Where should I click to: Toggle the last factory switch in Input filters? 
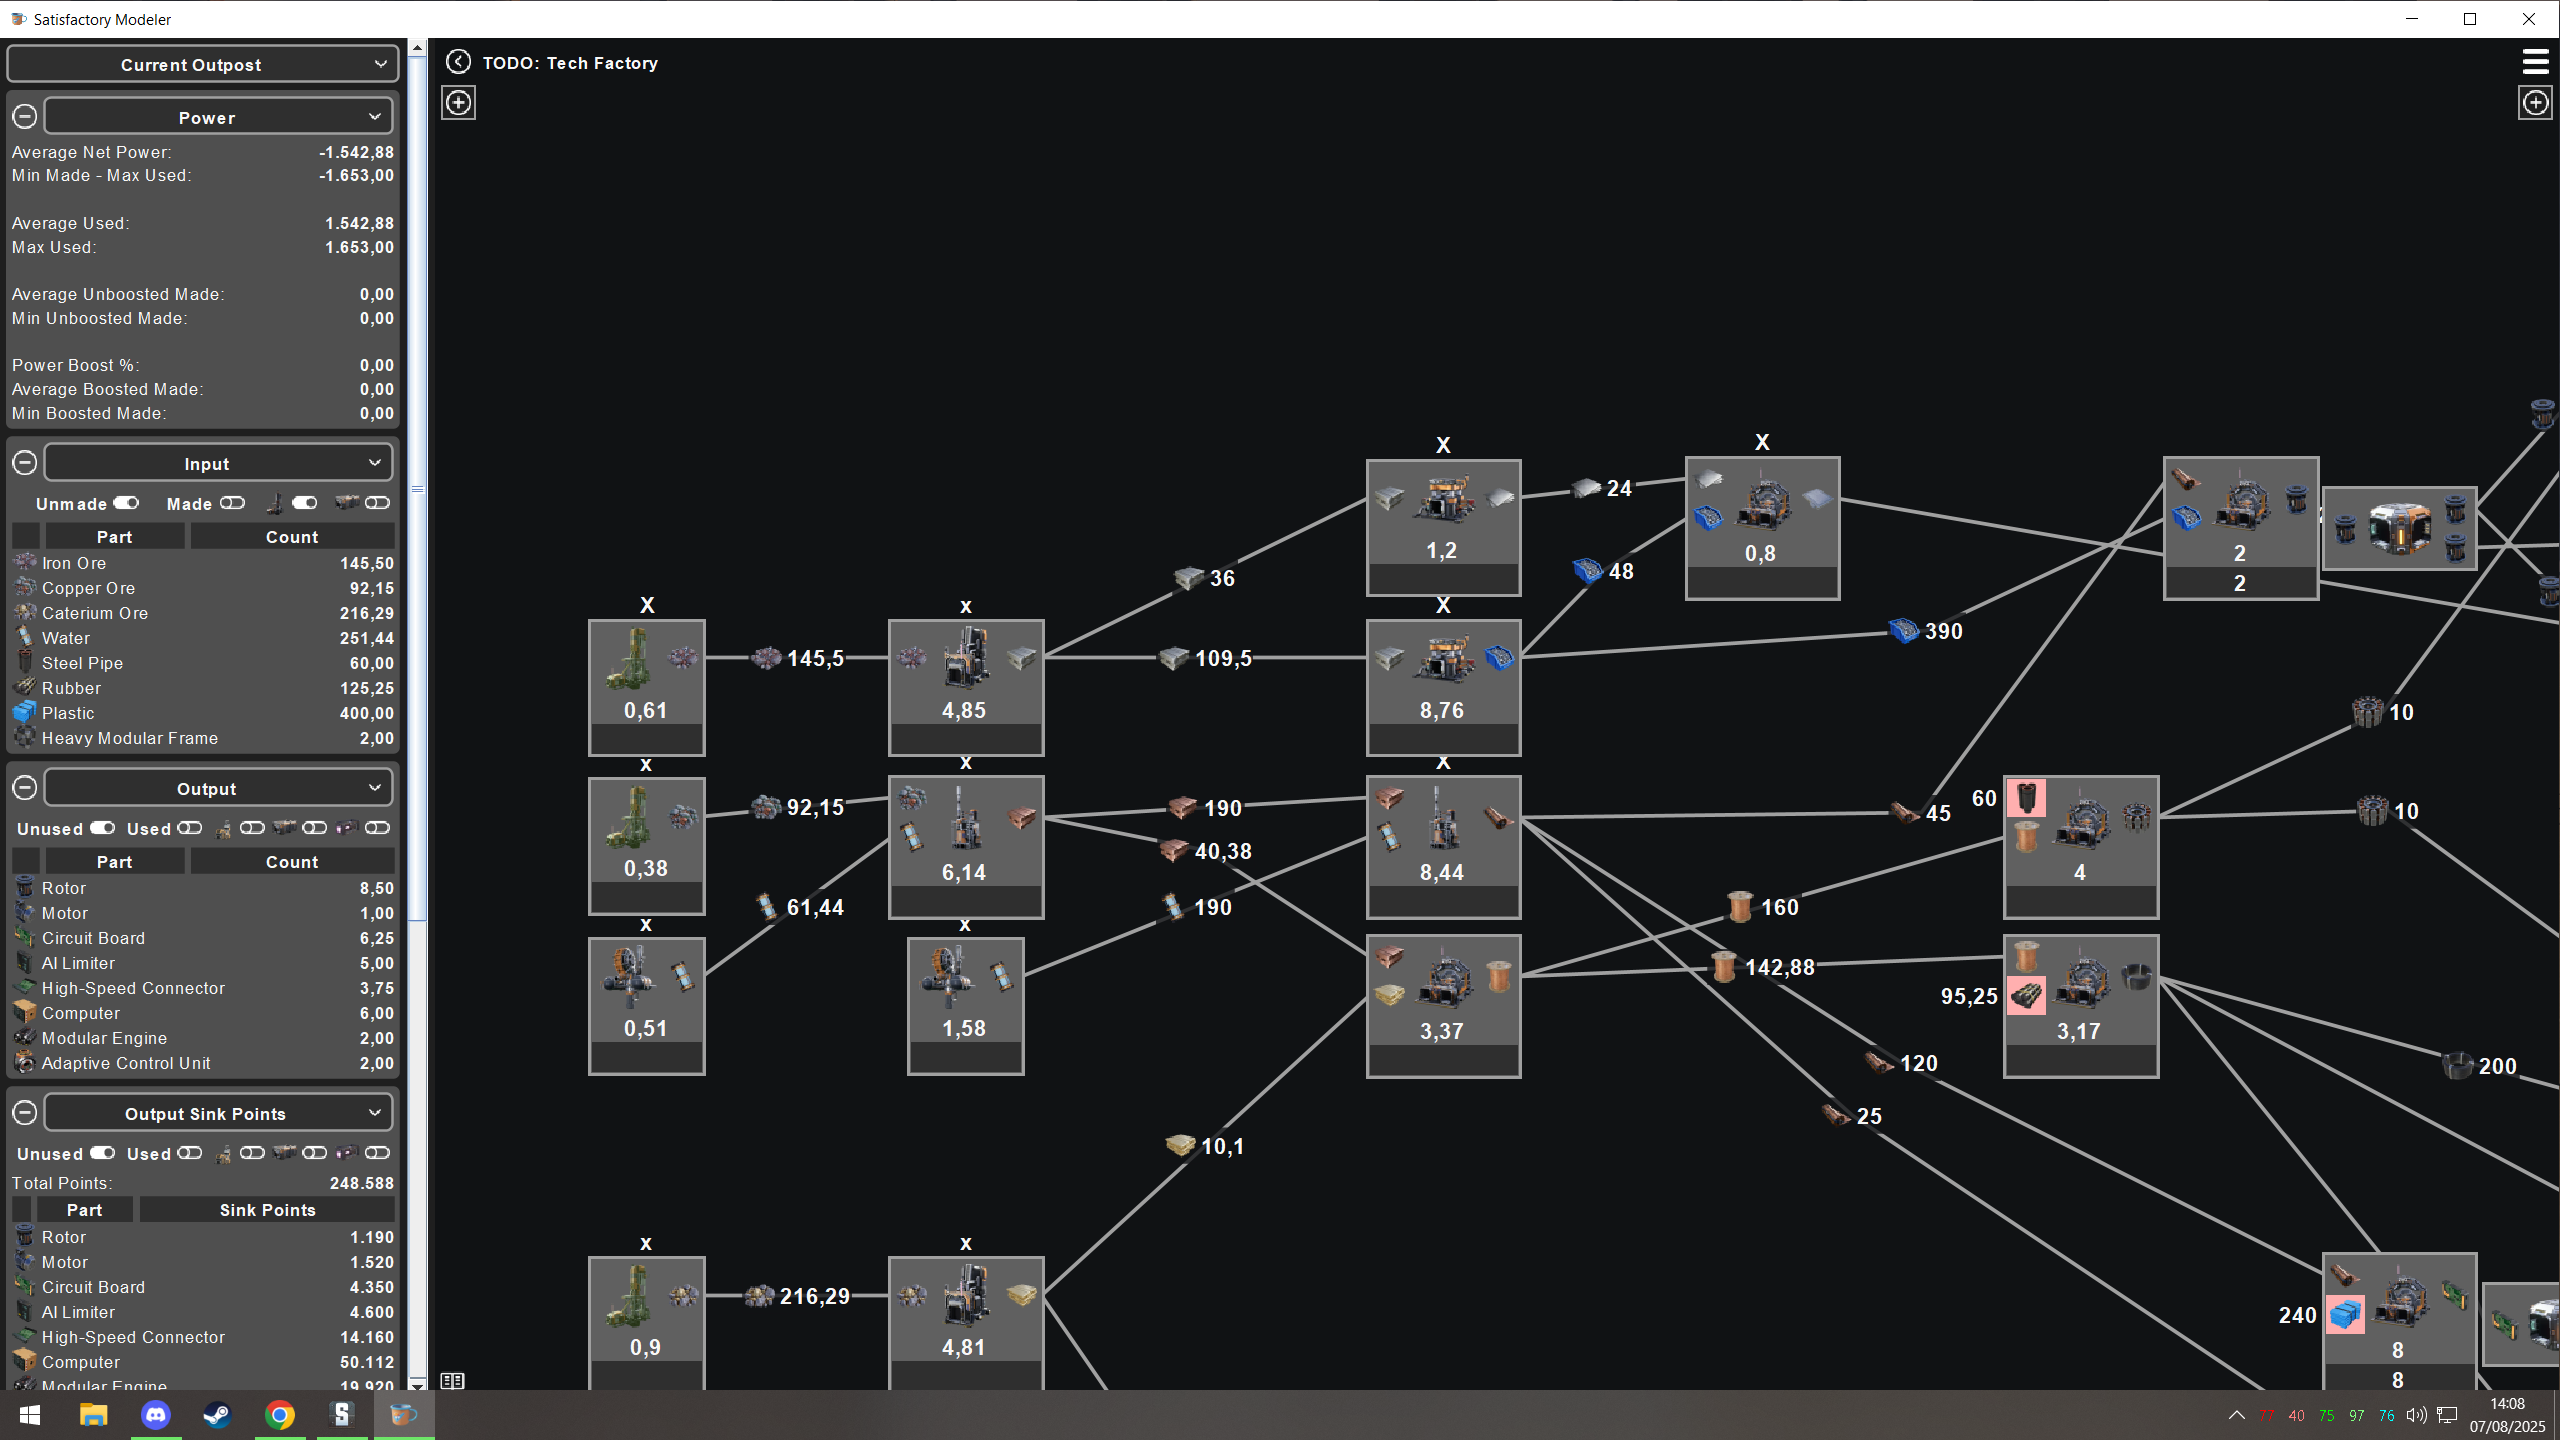377,503
